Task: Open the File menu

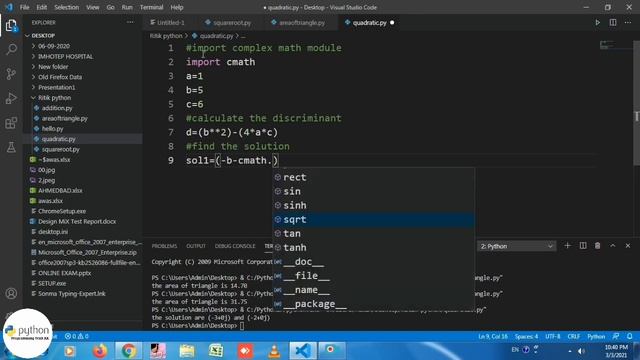Action: pos(24,7)
